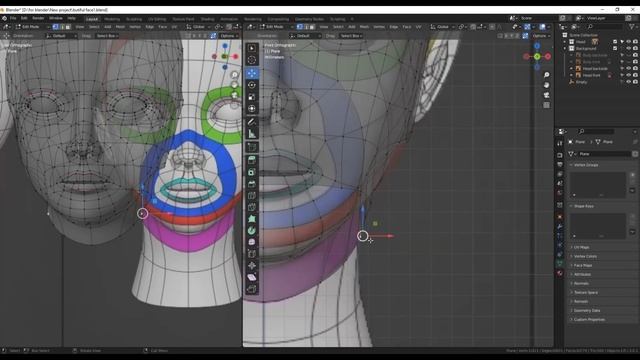Select the Extrude Region tool
The width and height of the screenshot is (640, 360).
(252, 160)
